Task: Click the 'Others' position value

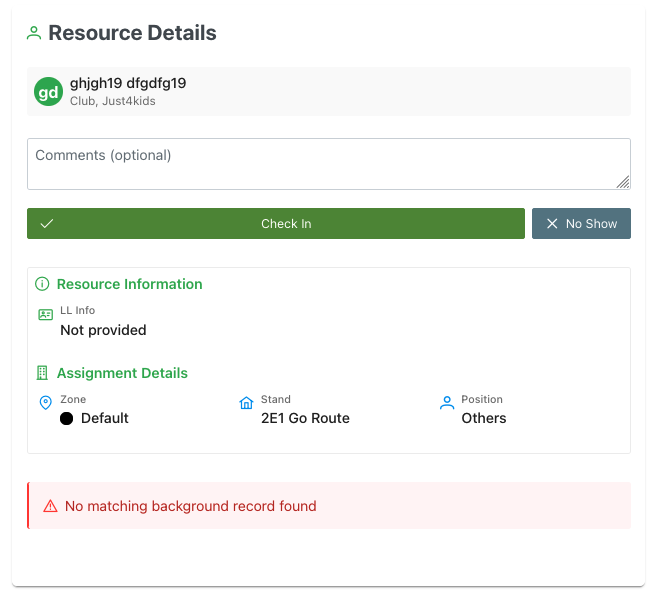Action: click(x=484, y=418)
